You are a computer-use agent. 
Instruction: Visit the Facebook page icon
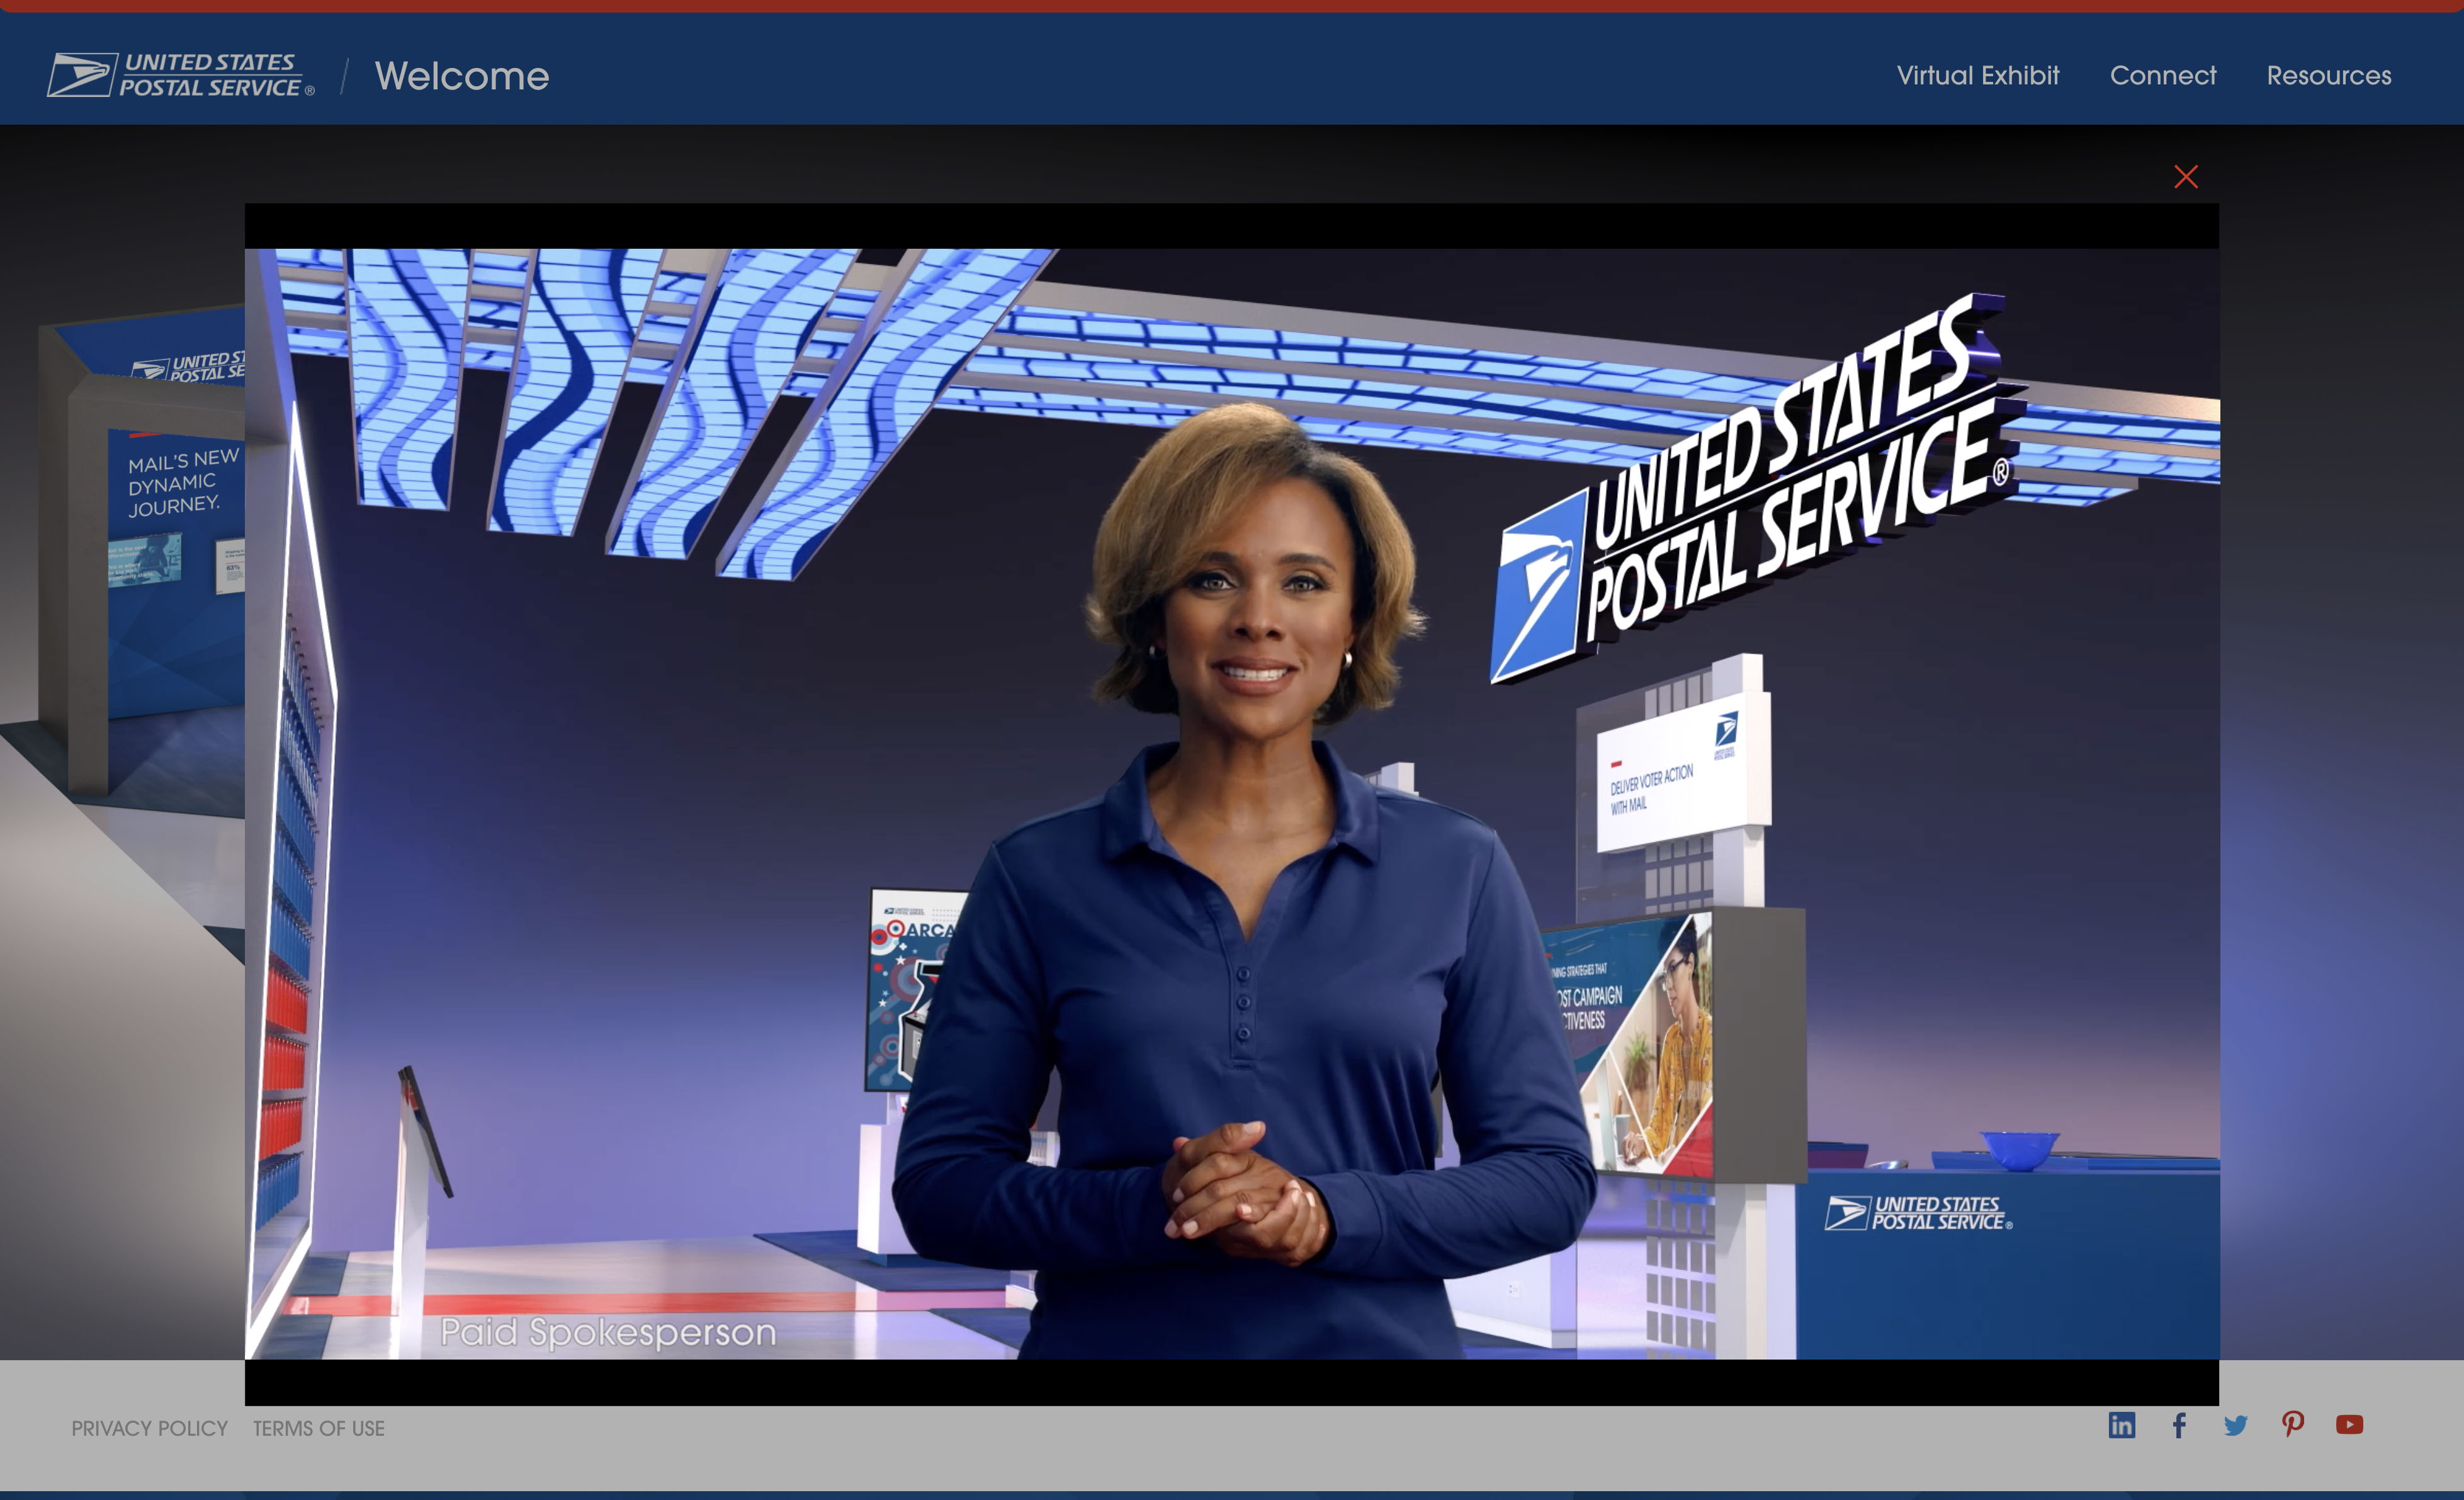coord(2179,1425)
